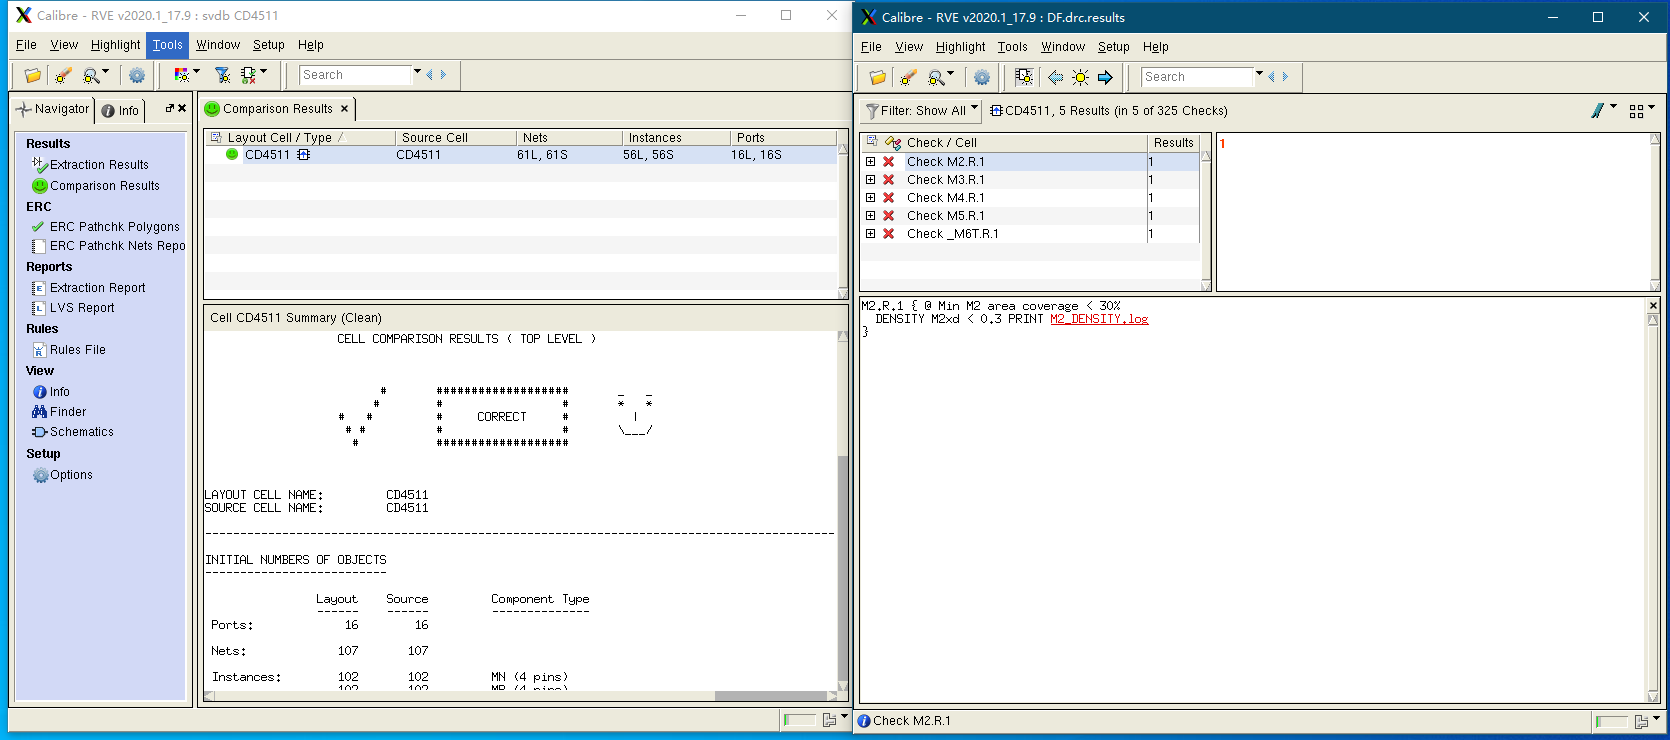The height and width of the screenshot is (740, 1670).
Task: Switch to the Navigator tab
Action: [53, 109]
